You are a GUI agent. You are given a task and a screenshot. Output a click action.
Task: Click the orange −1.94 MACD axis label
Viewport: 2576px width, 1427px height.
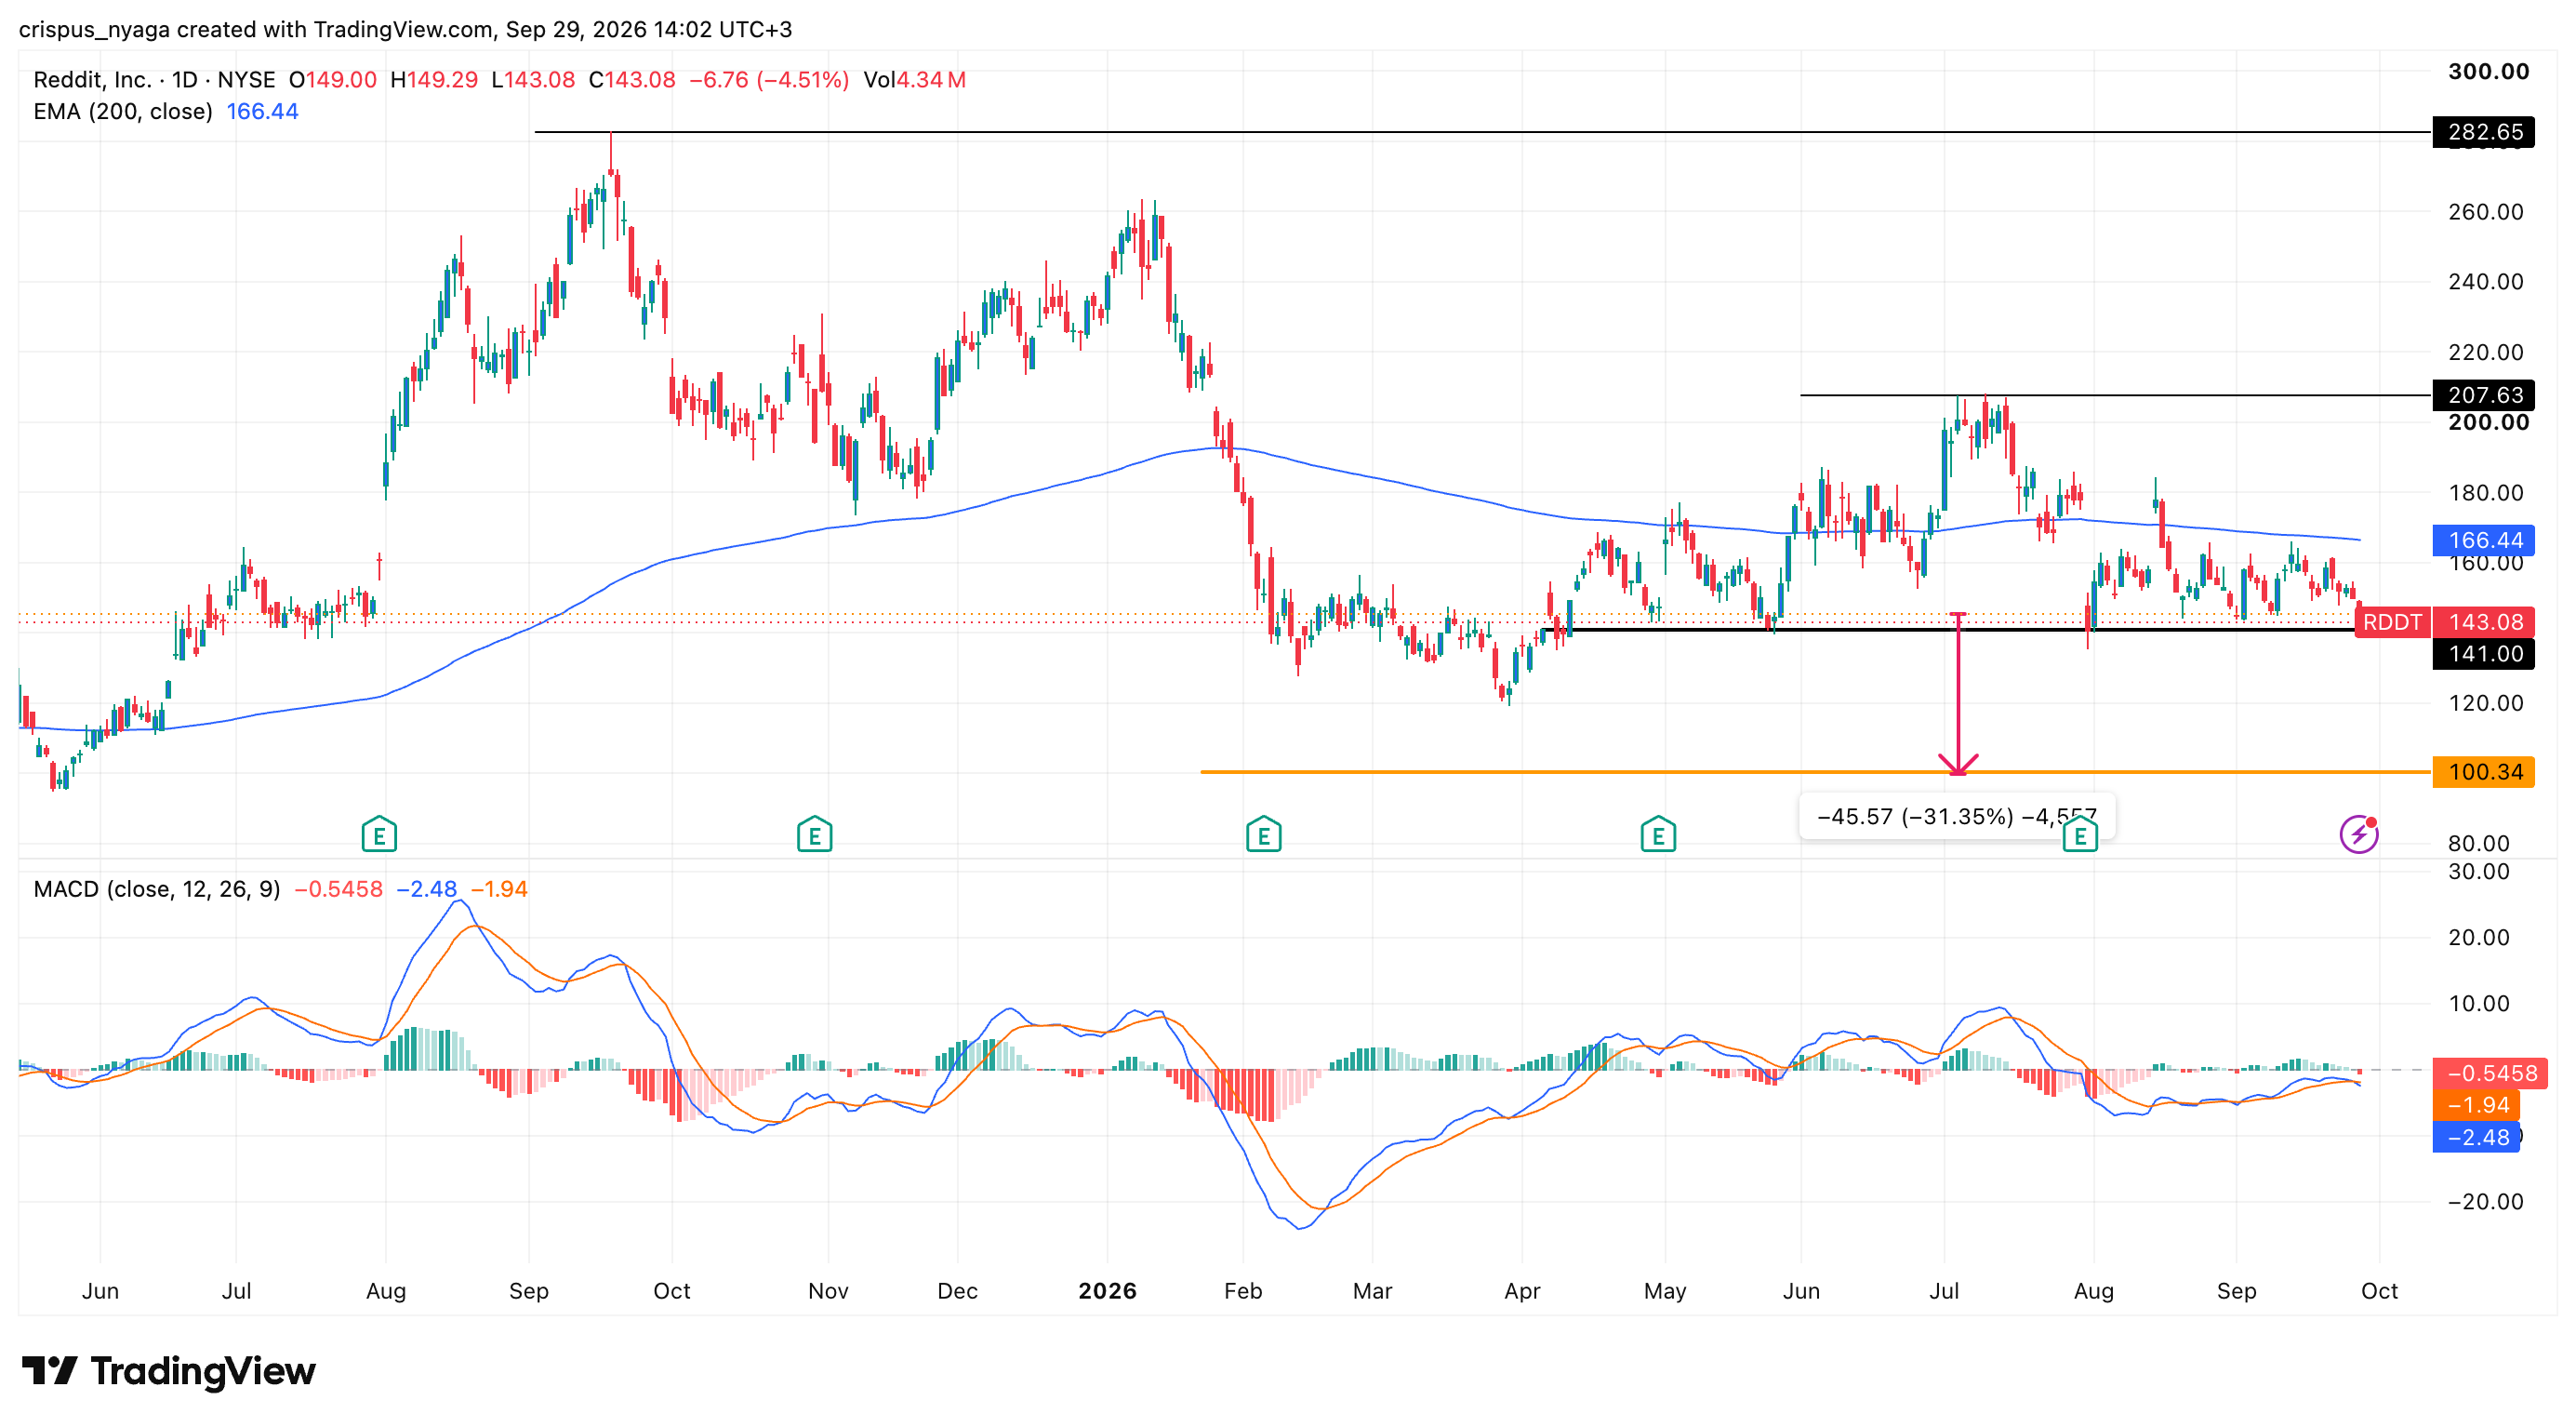point(2477,1105)
